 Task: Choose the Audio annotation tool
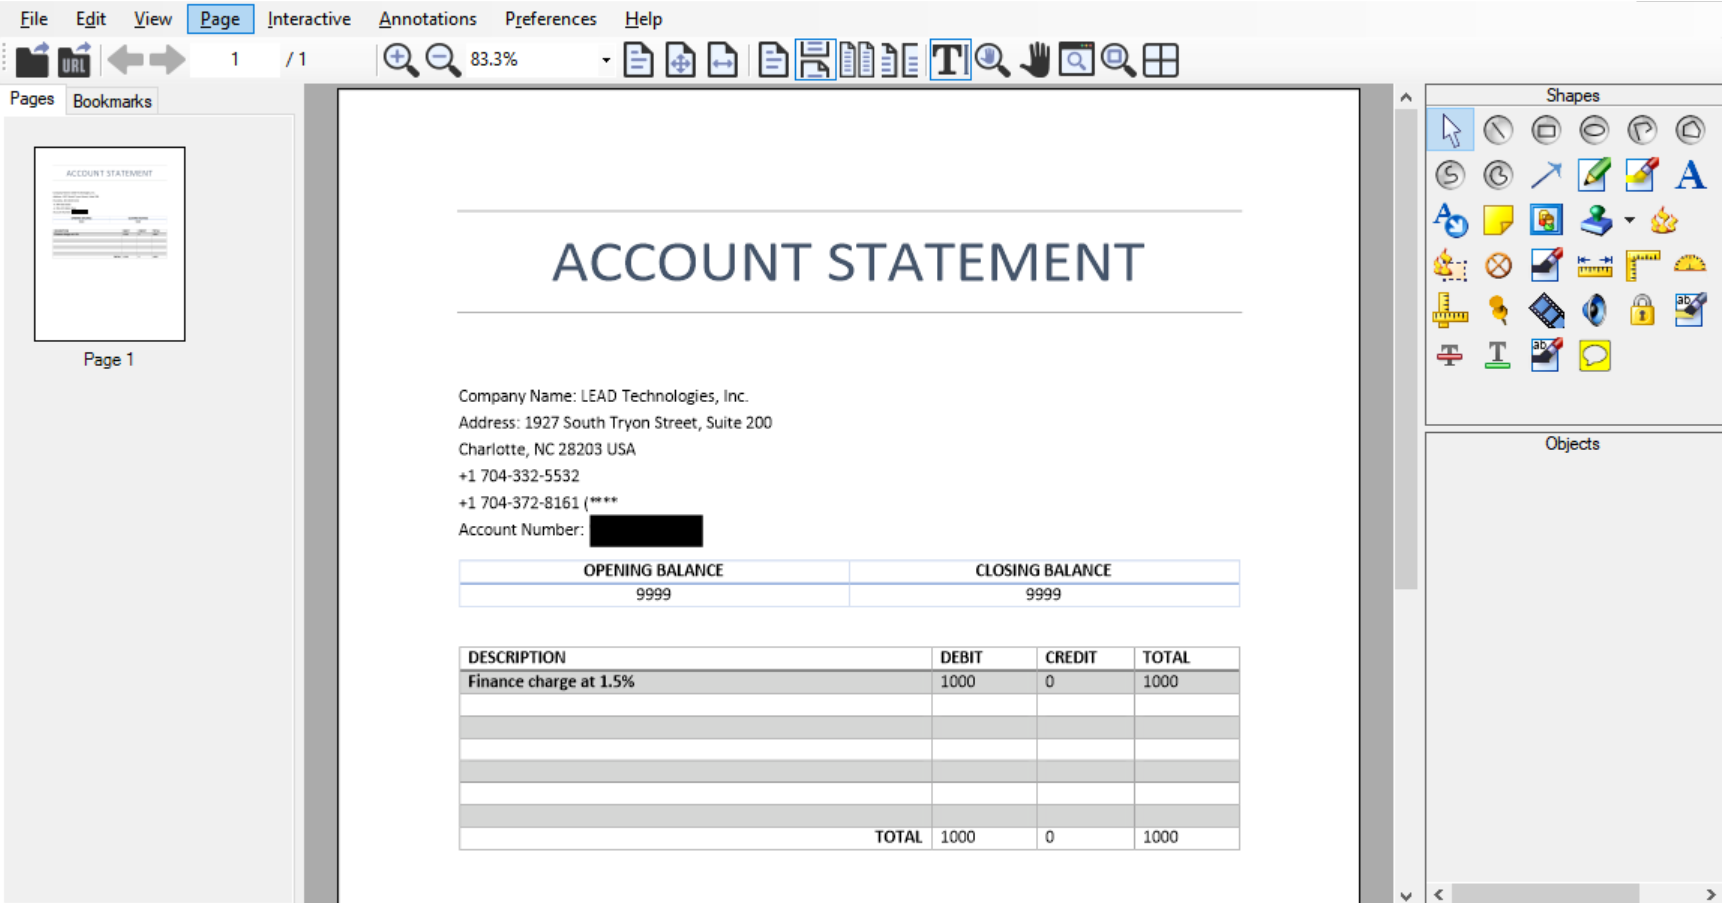point(1593,310)
